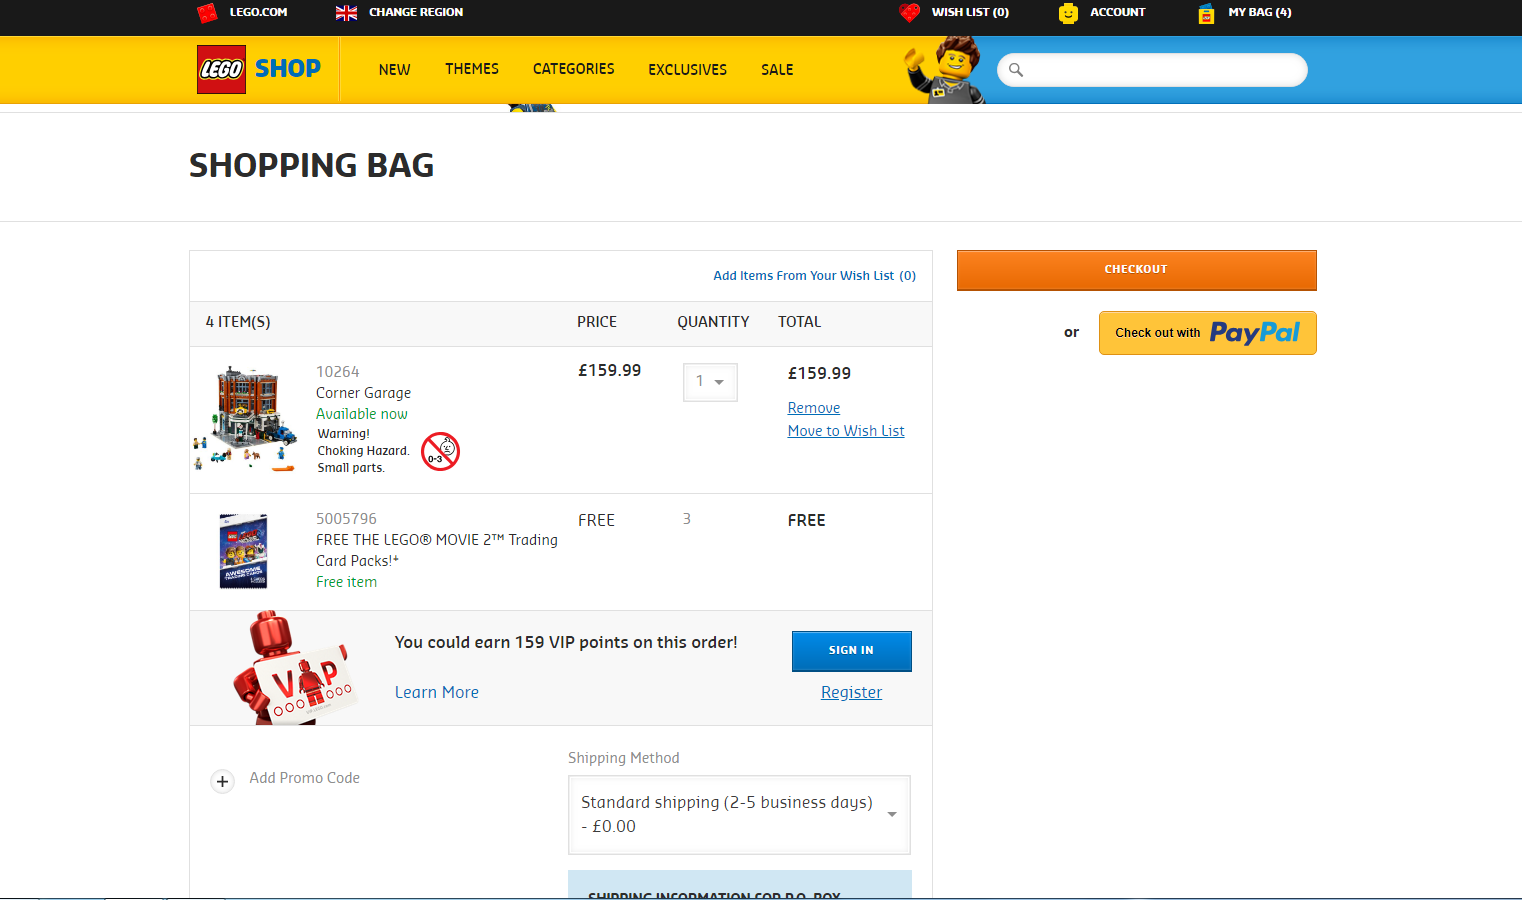Click the VIP points earning message
The width and height of the screenshot is (1522, 900).
point(566,642)
